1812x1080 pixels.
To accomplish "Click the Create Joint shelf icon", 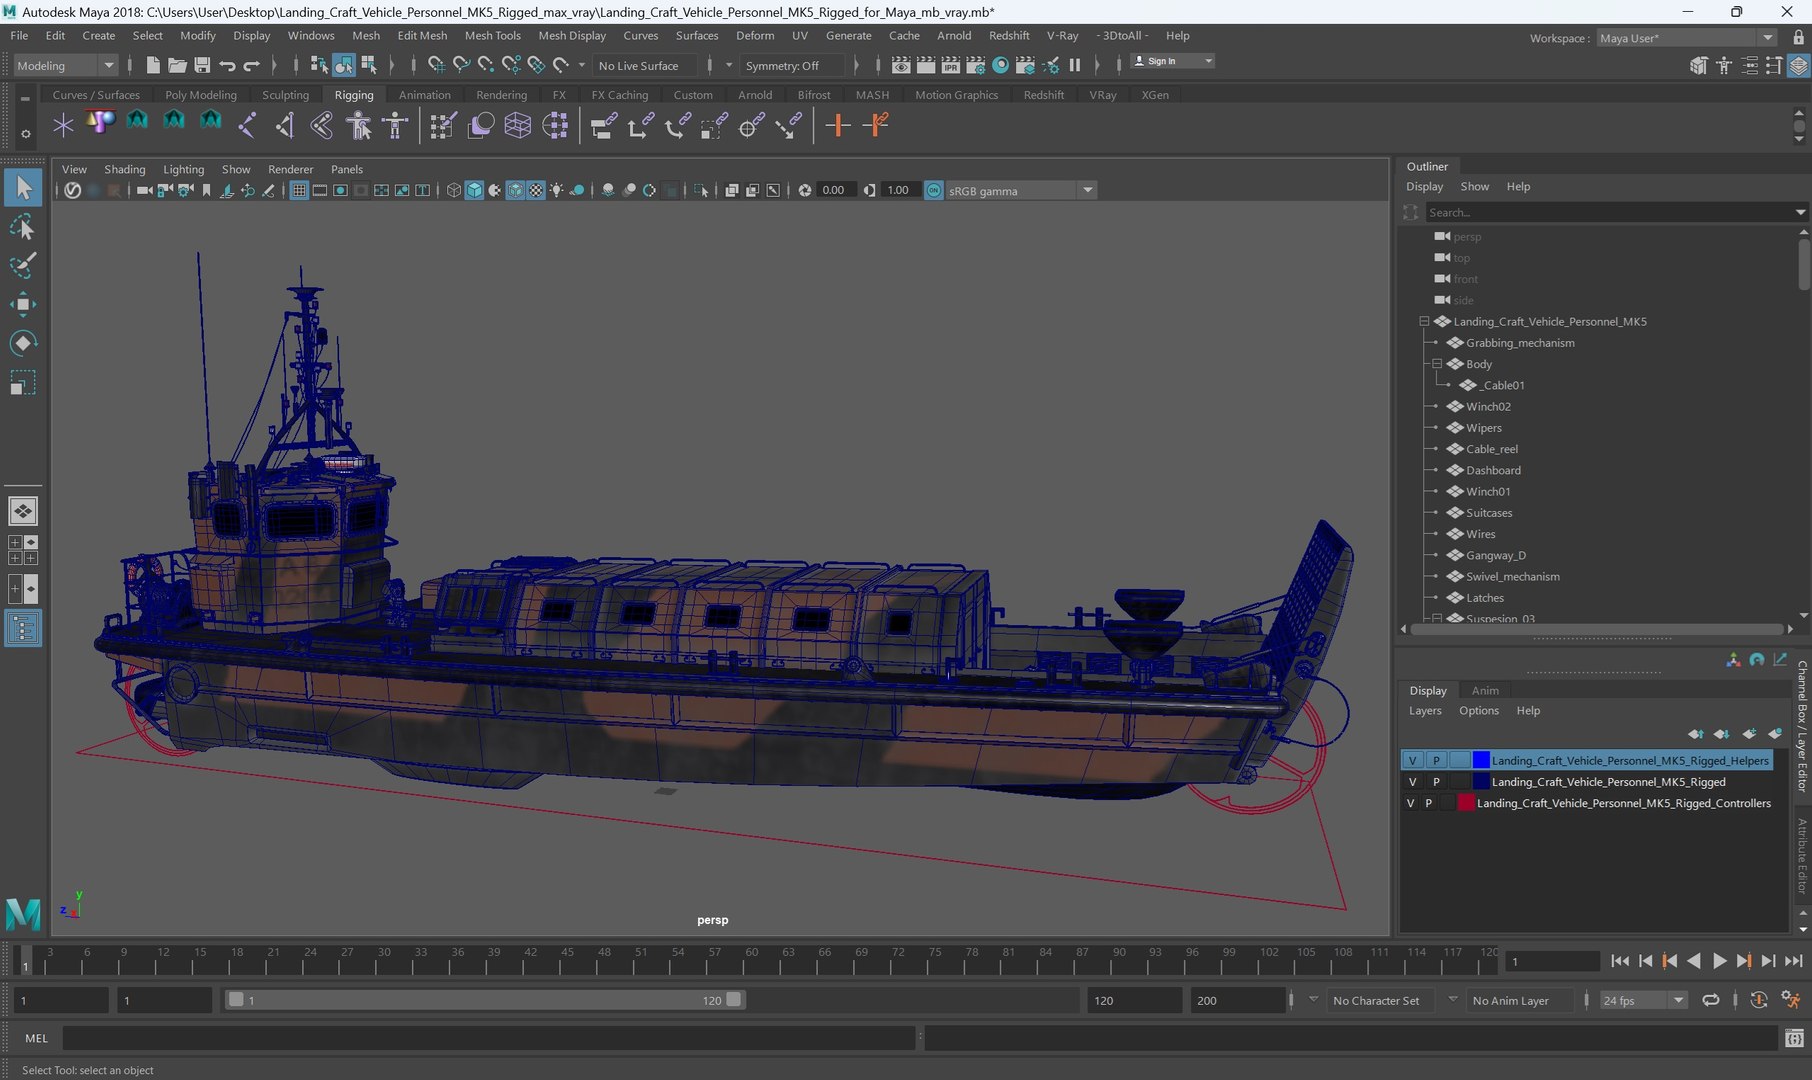I will point(247,125).
